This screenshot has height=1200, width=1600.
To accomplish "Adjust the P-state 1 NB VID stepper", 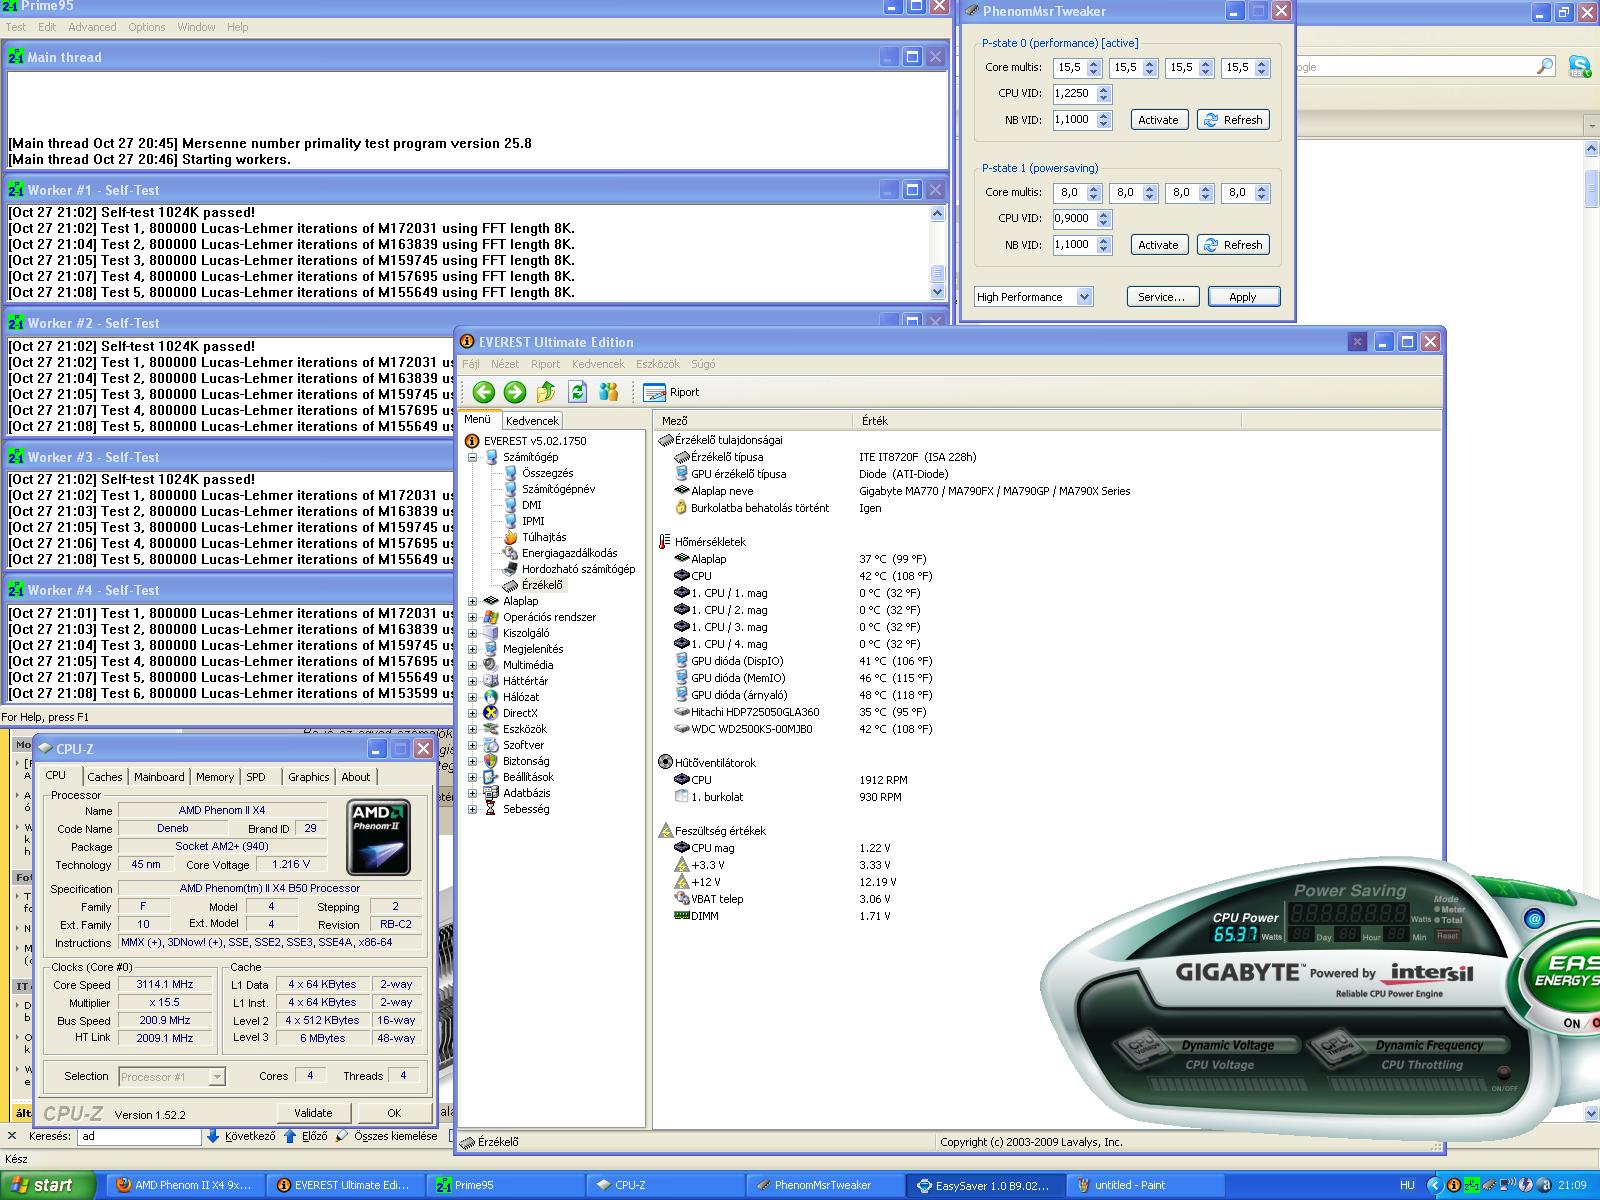I will [1104, 245].
